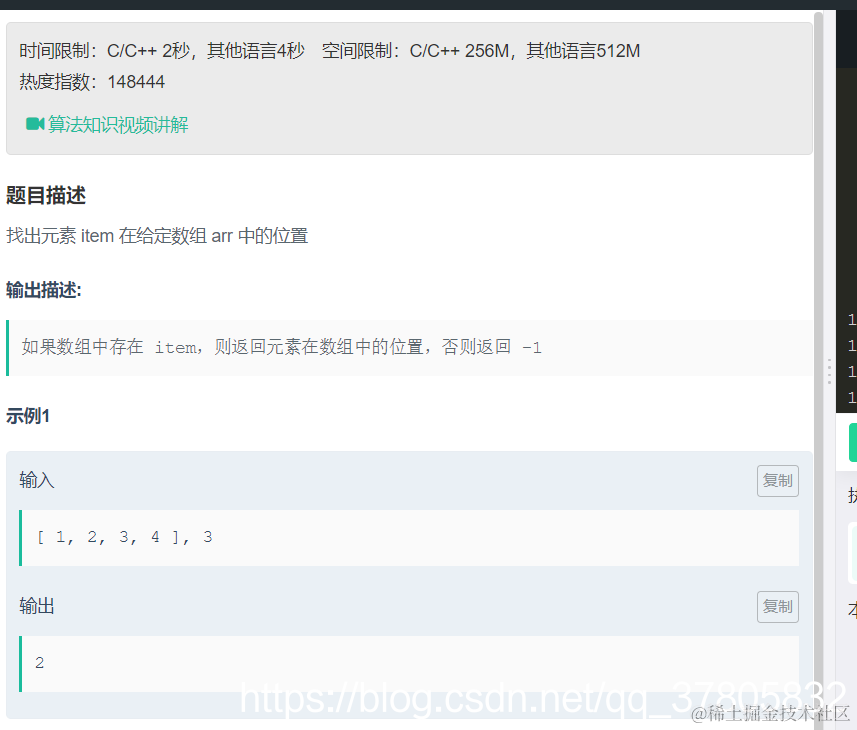Click the sample input [ 1, 2, 3, 4 ], 3
The height and width of the screenshot is (730, 857).
(x=125, y=537)
